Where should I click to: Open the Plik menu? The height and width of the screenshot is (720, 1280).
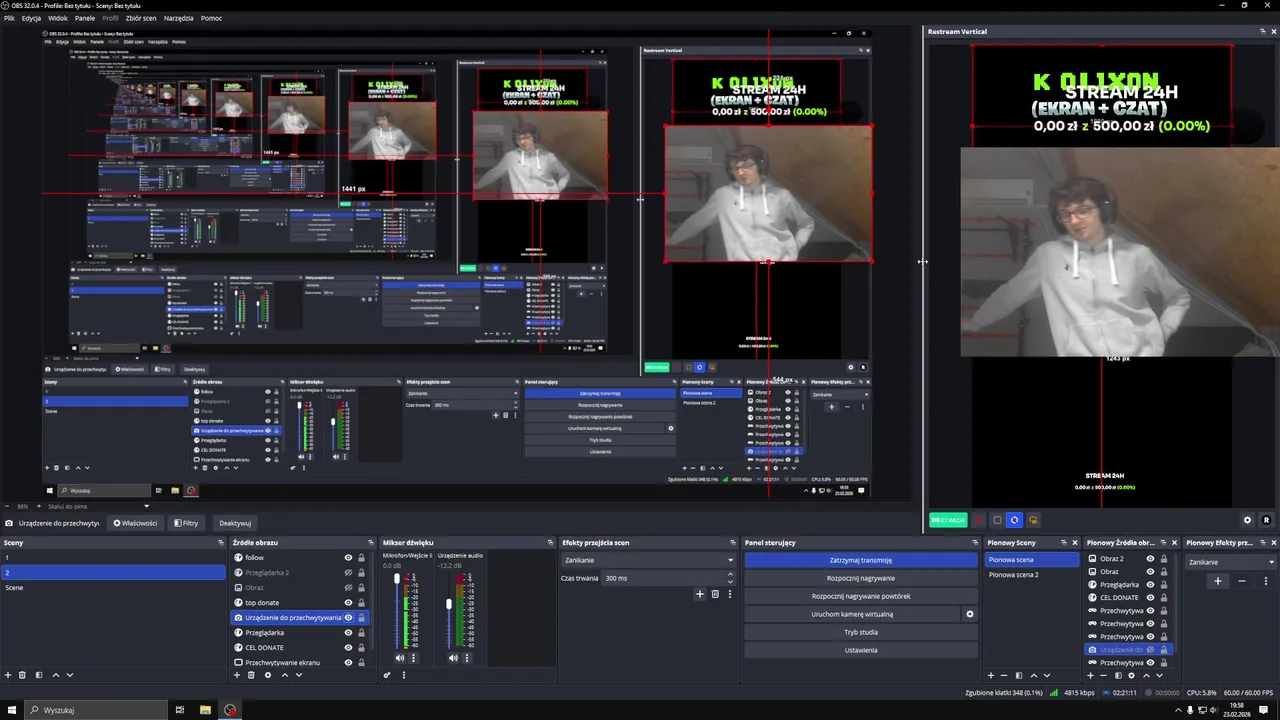[9, 18]
